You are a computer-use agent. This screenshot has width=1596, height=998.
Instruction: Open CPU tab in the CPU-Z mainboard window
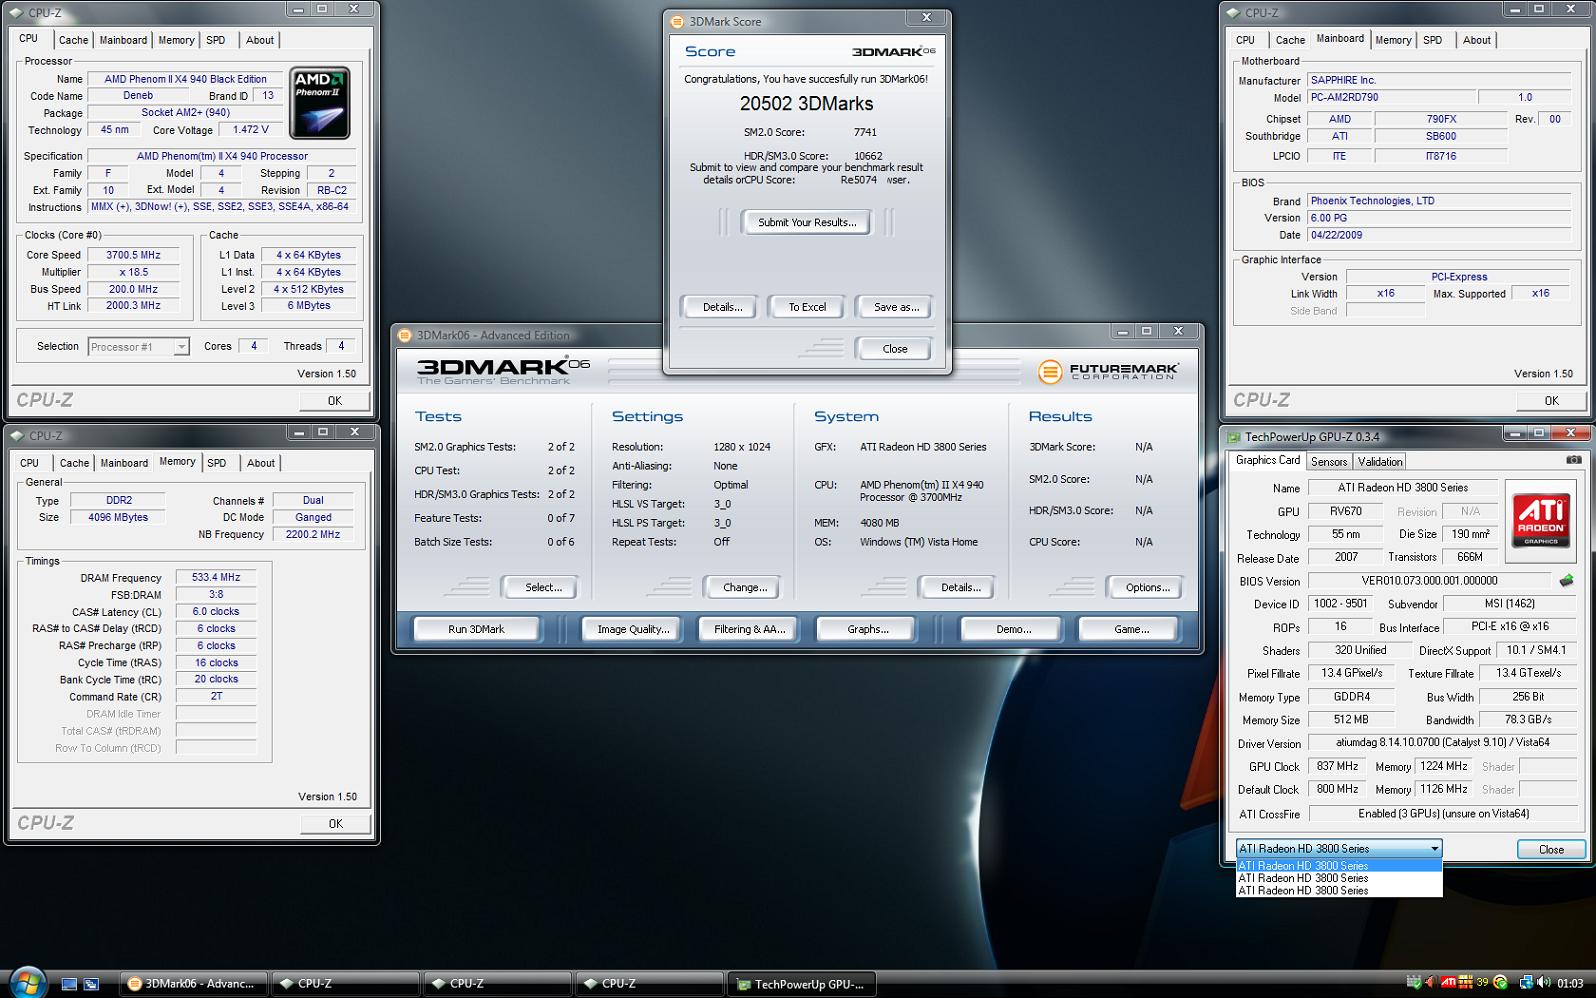point(1245,40)
